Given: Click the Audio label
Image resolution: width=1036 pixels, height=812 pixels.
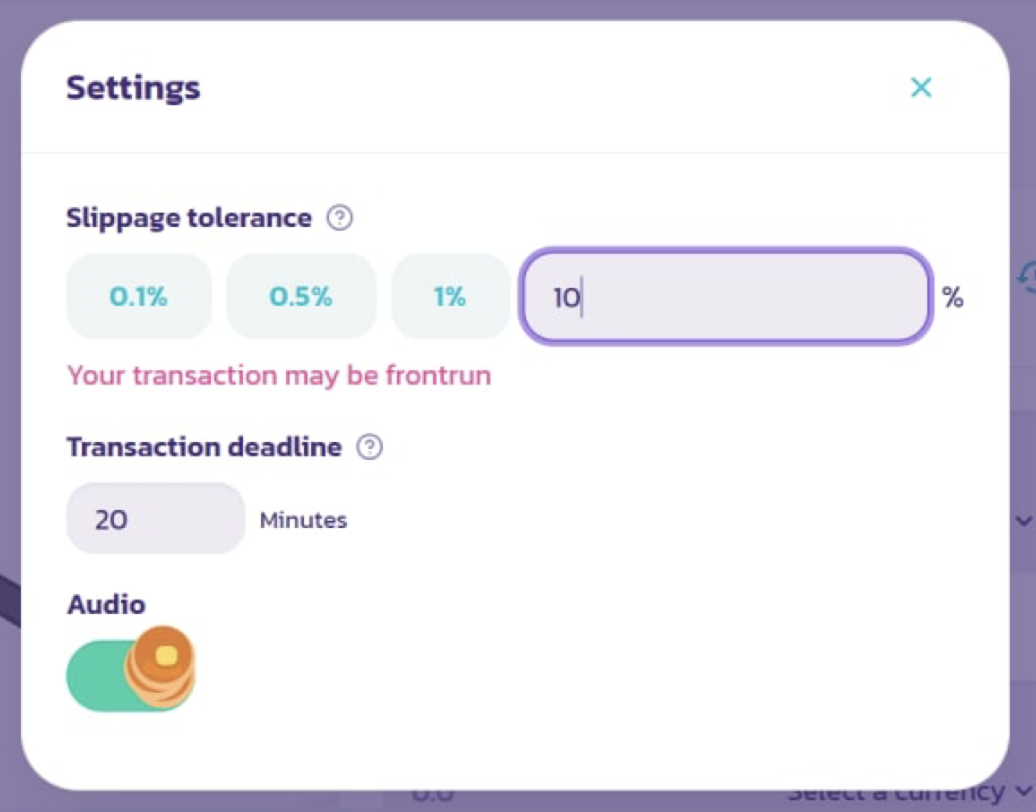Looking at the screenshot, I should 106,604.
